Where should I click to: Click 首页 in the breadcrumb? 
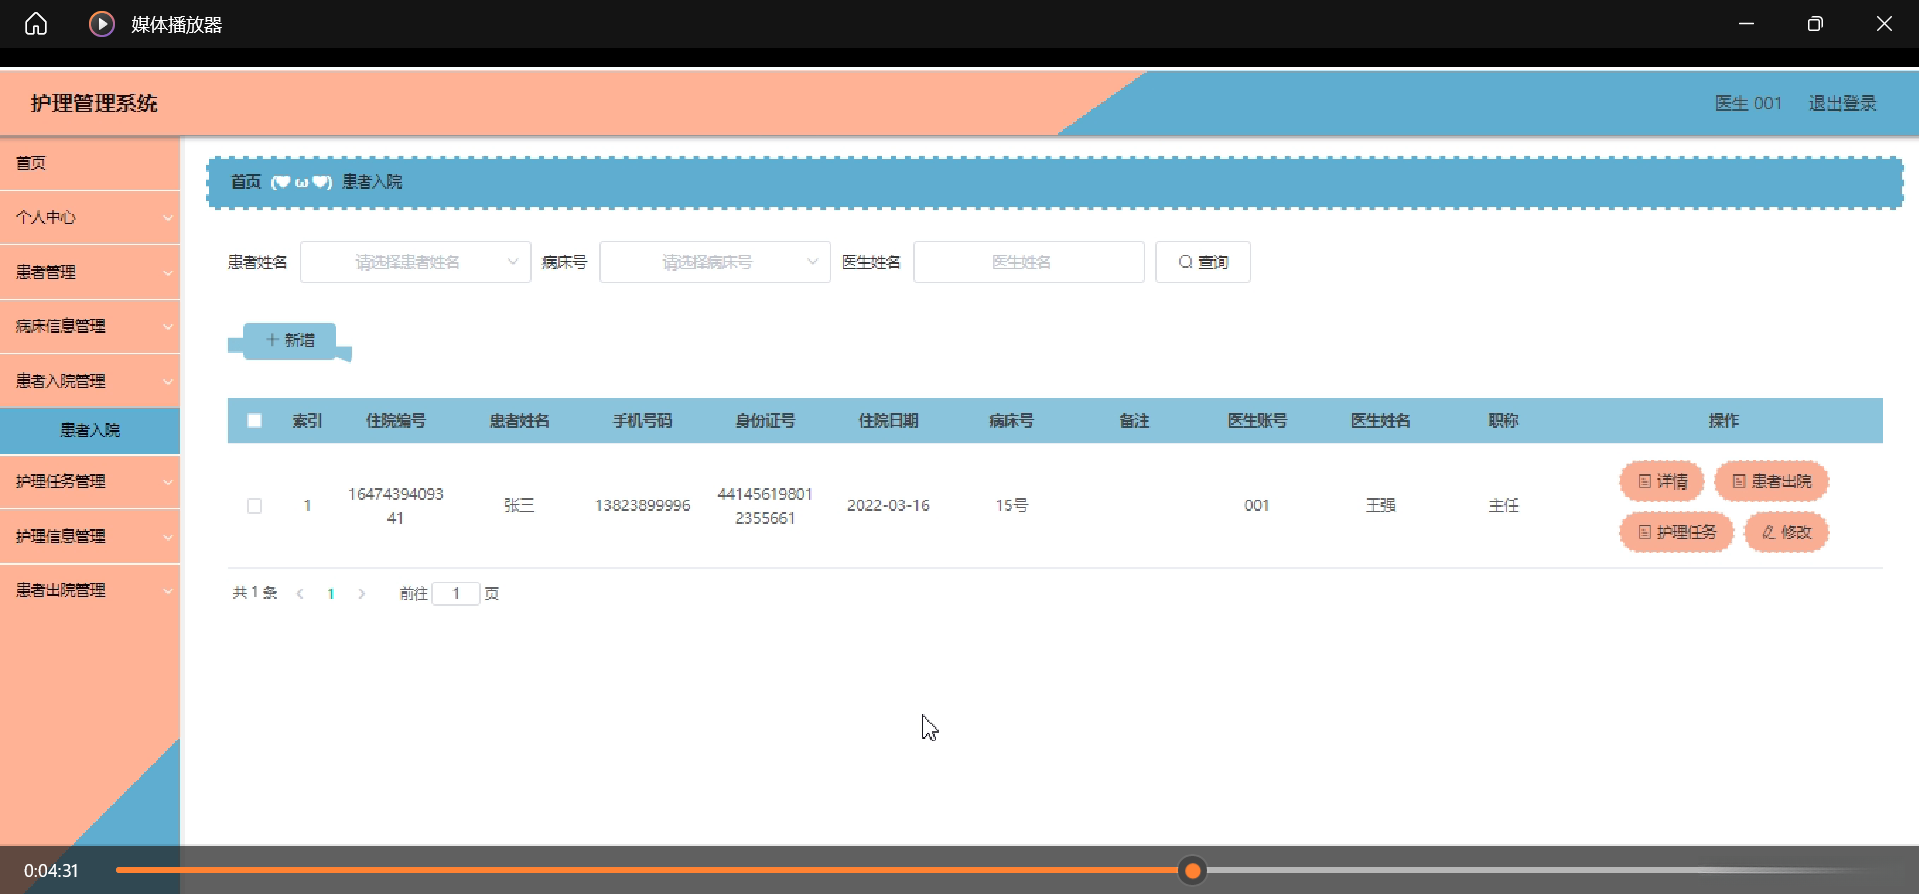pos(246,182)
